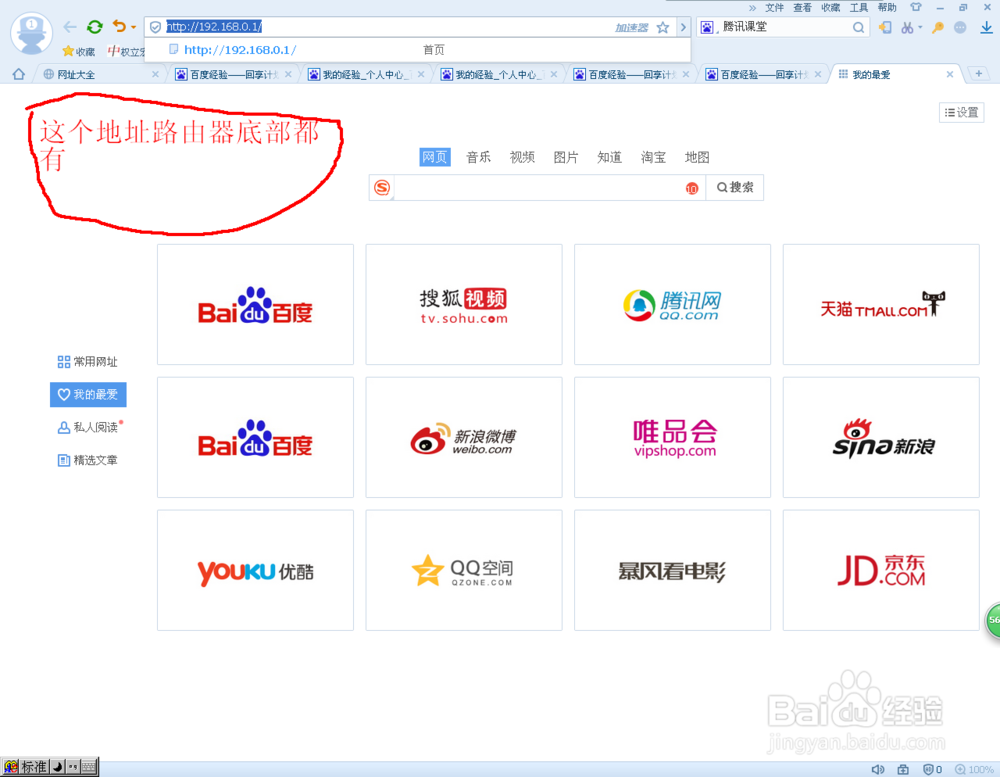The height and width of the screenshot is (777, 1000).
Task: Open the 工具 menu
Action: [x=858, y=8]
